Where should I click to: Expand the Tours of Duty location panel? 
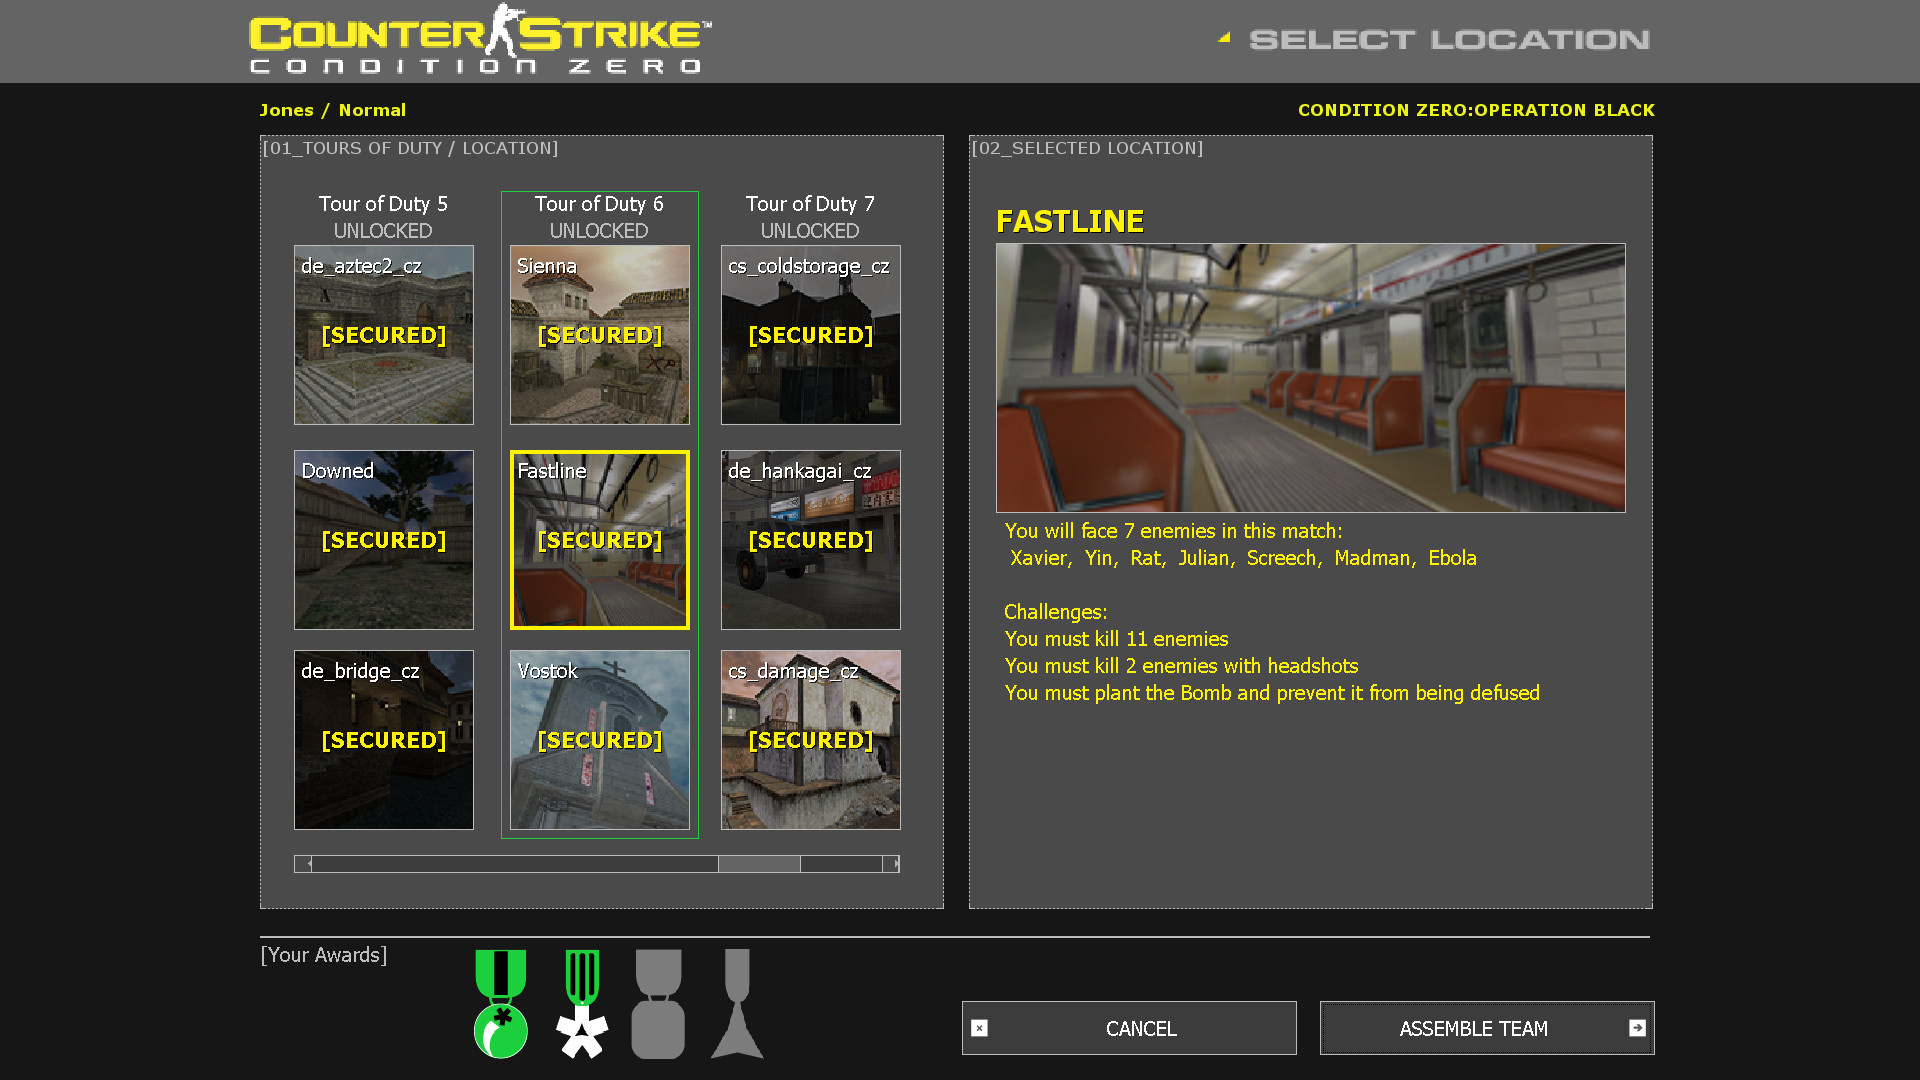coord(411,148)
